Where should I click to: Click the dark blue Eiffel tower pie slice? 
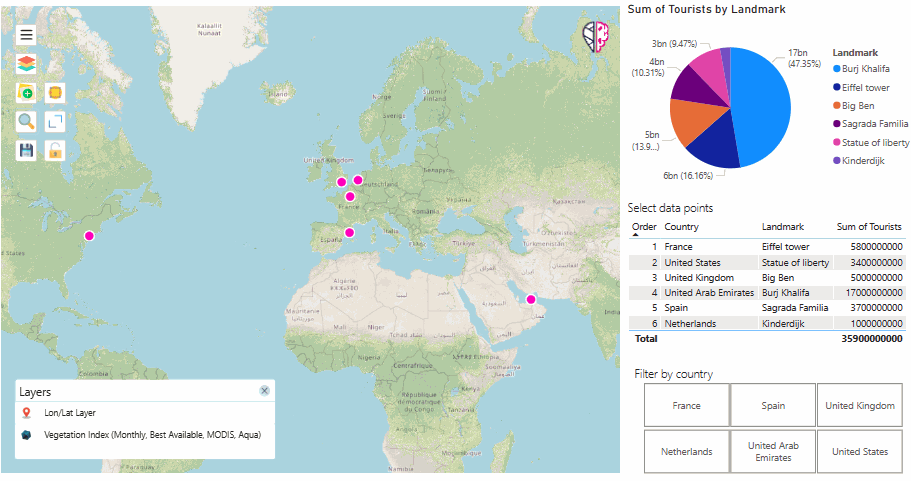click(x=716, y=142)
